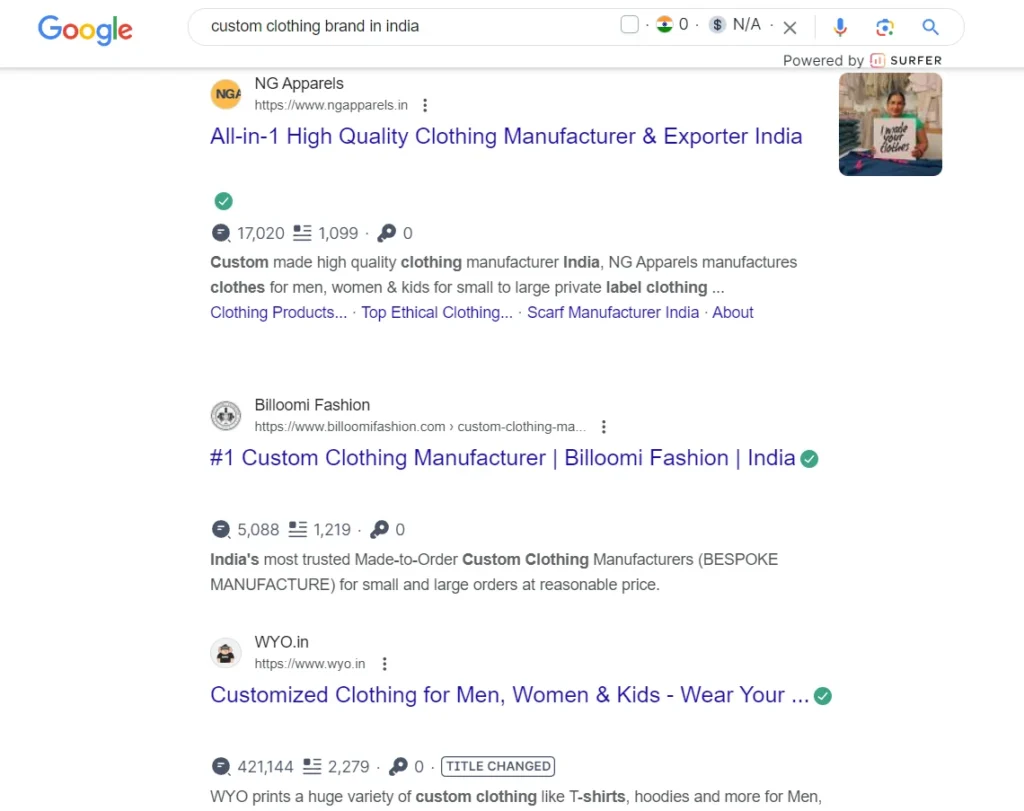Click the TITLE CHANGED badge
Viewport: 1024px width, 811px height.
tap(498, 767)
